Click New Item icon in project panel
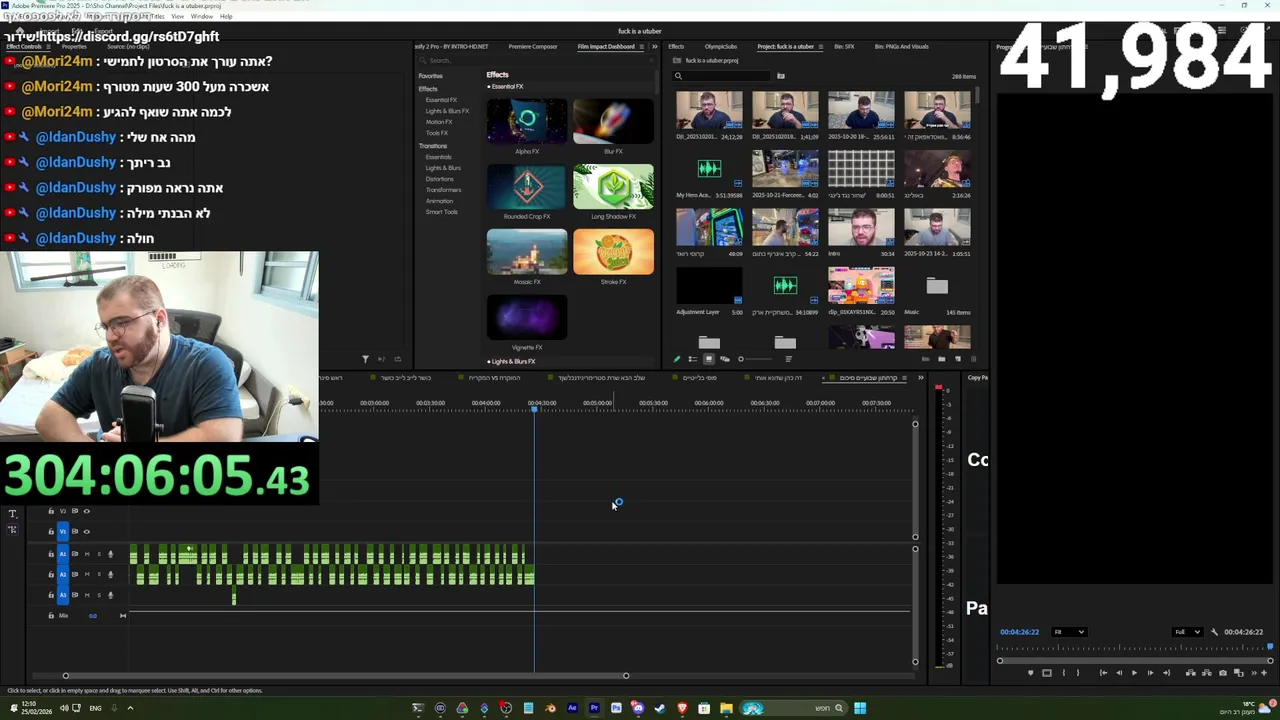The height and width of the screenshot is (720, 1280). 958,359
